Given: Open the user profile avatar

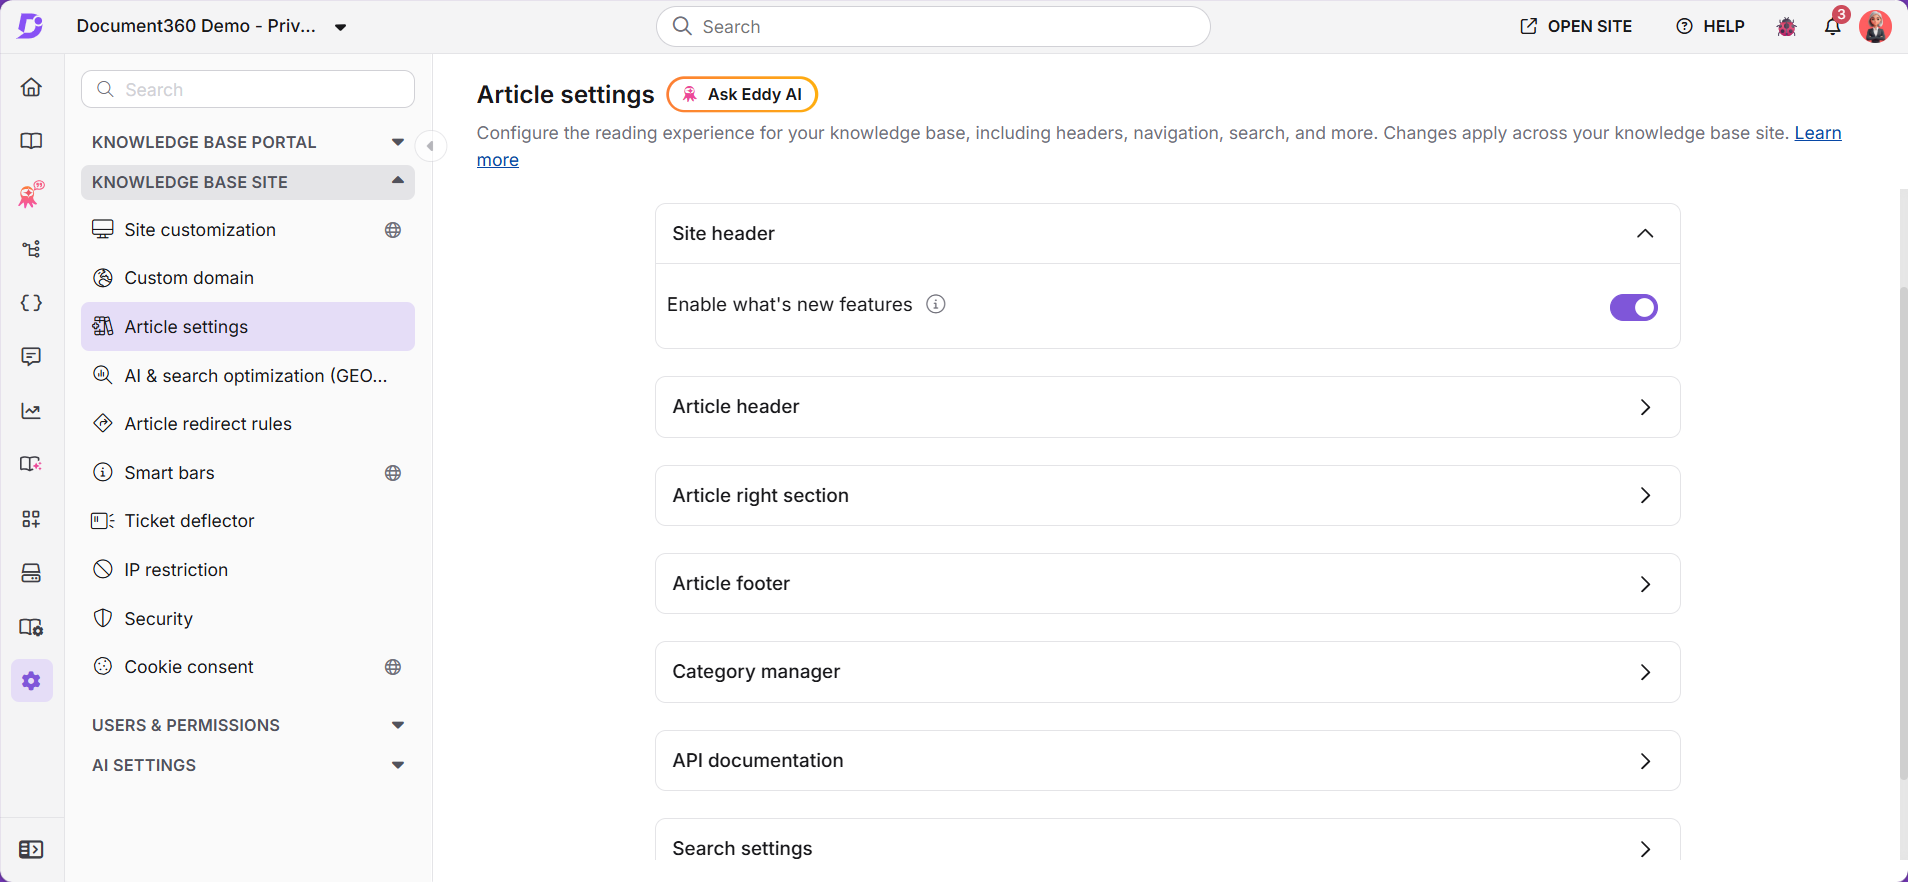Looking at the screenshot, I should click(1875, 27).
